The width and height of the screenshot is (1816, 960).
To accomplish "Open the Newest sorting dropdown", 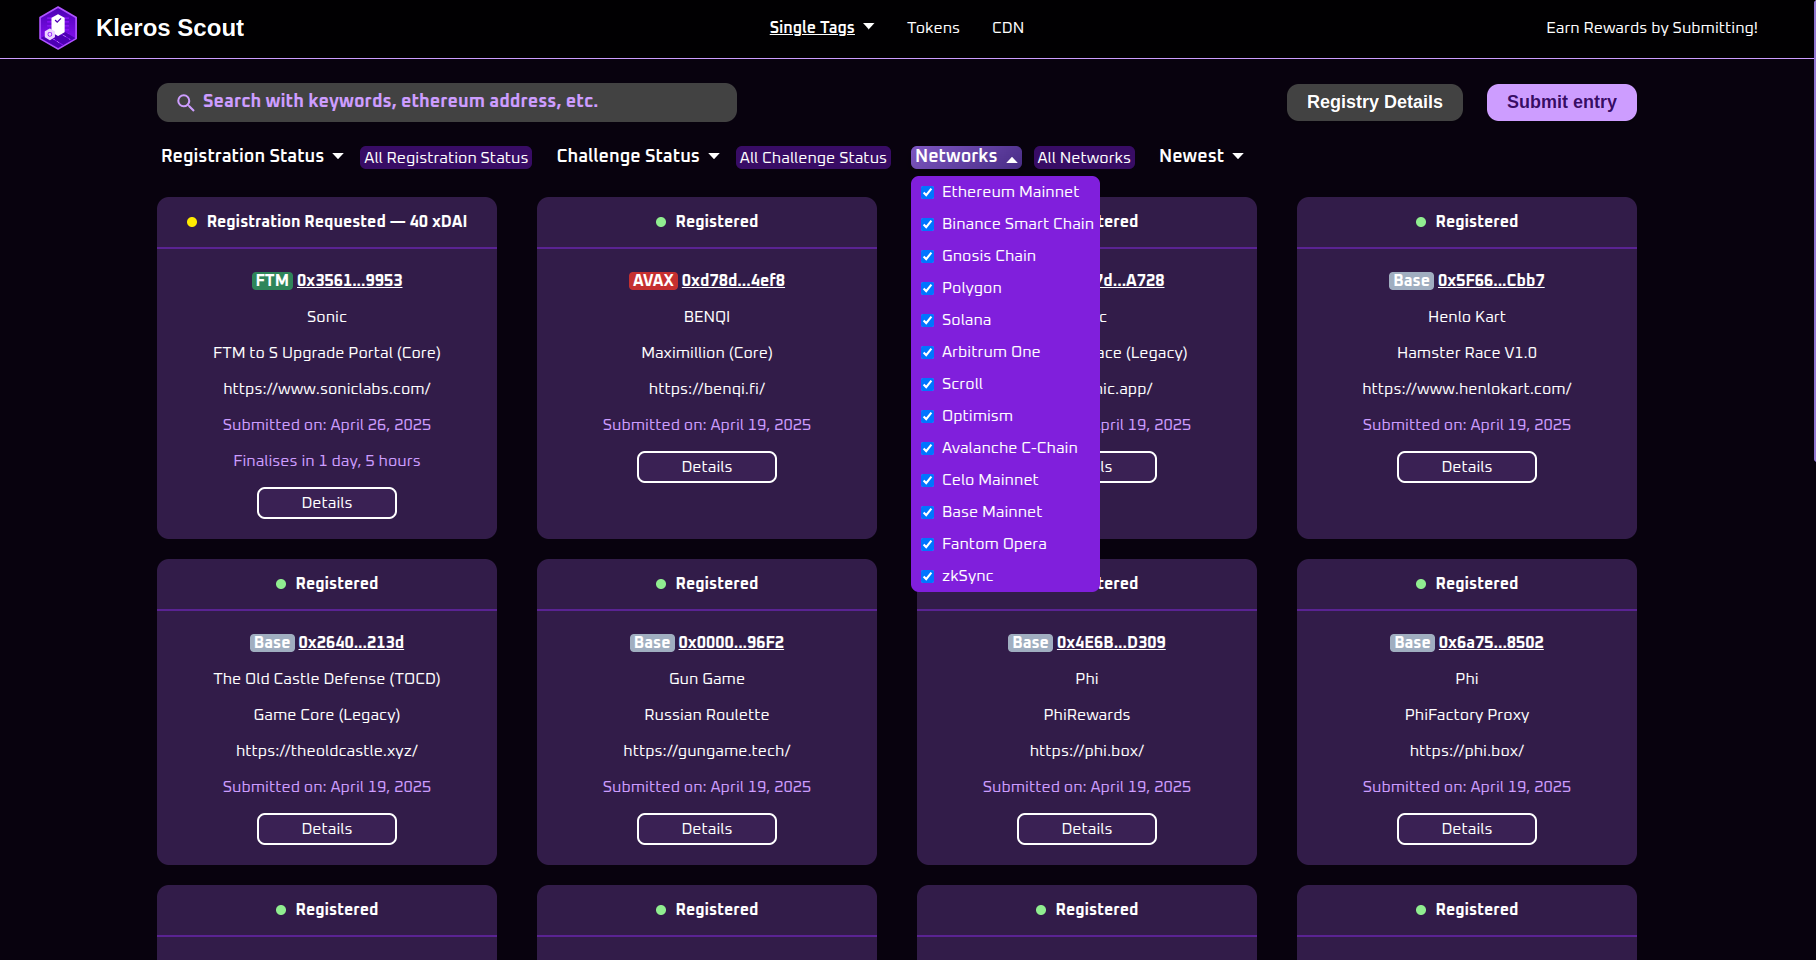I will pyautogui.click(x=1199, y=156).
